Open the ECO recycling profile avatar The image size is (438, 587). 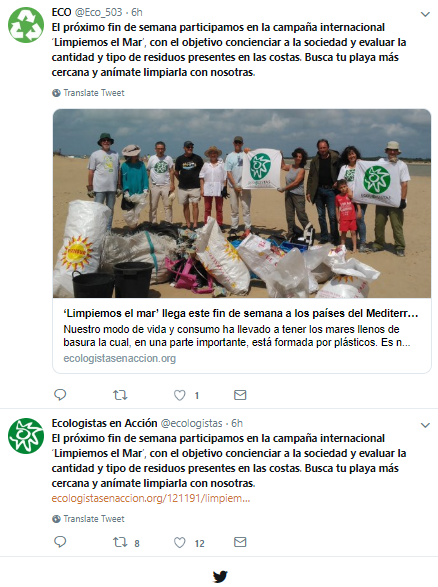[x=26, y=25]
